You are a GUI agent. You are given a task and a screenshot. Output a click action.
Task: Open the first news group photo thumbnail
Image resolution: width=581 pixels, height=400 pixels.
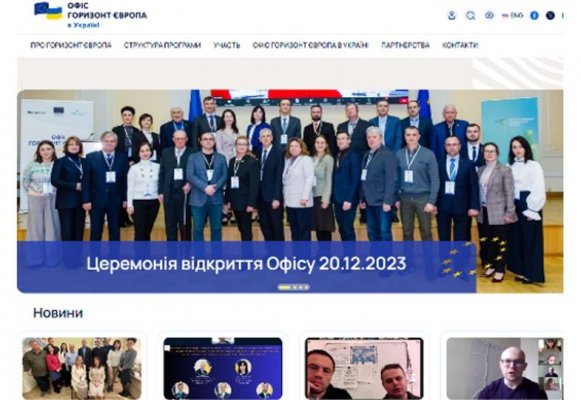(82, 369)
